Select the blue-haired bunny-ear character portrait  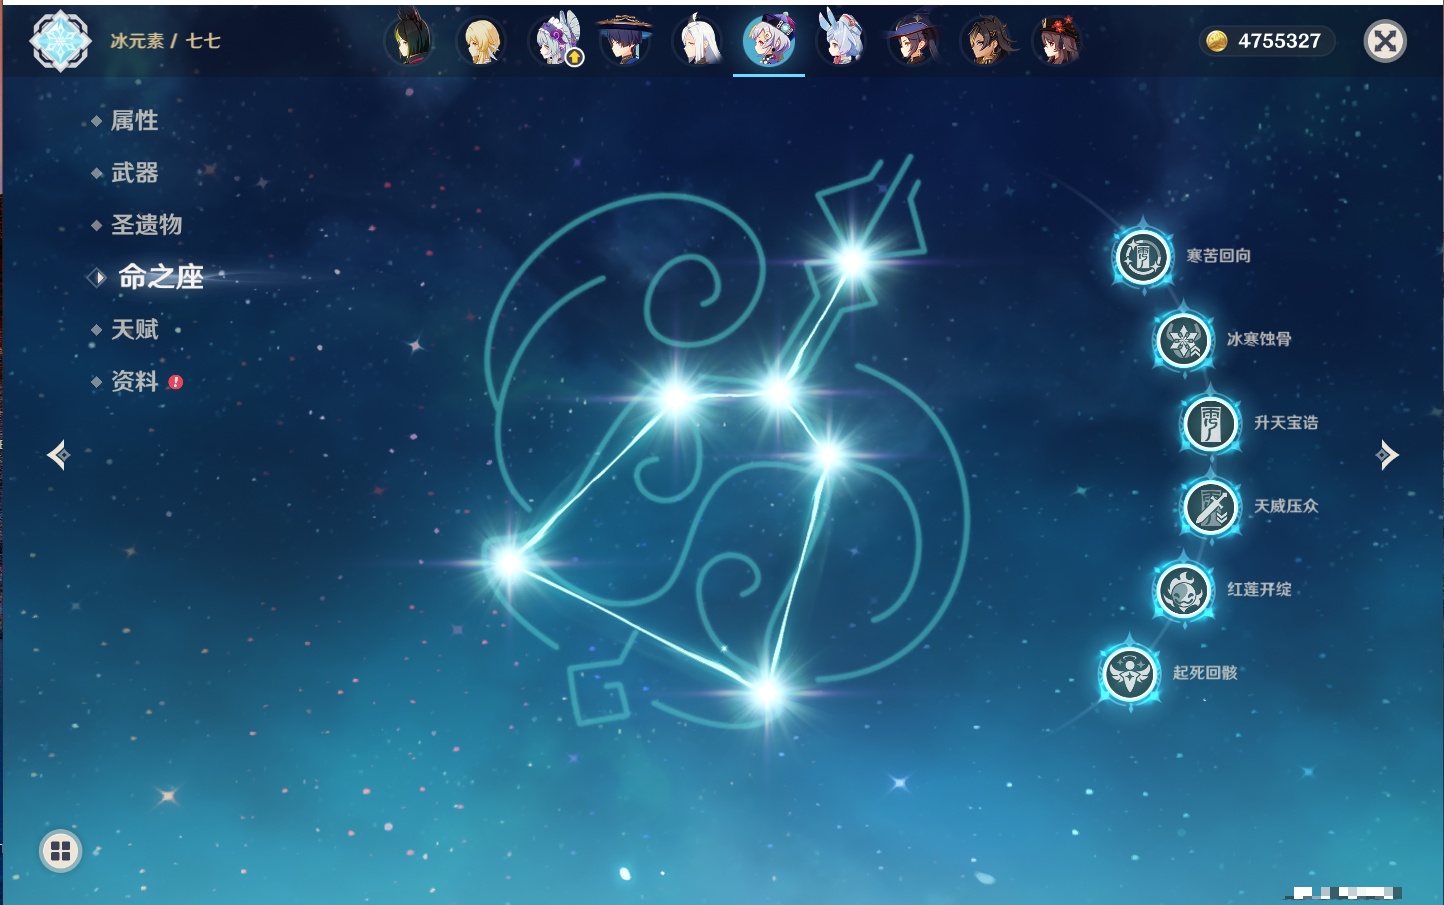[x=841, y=40]
